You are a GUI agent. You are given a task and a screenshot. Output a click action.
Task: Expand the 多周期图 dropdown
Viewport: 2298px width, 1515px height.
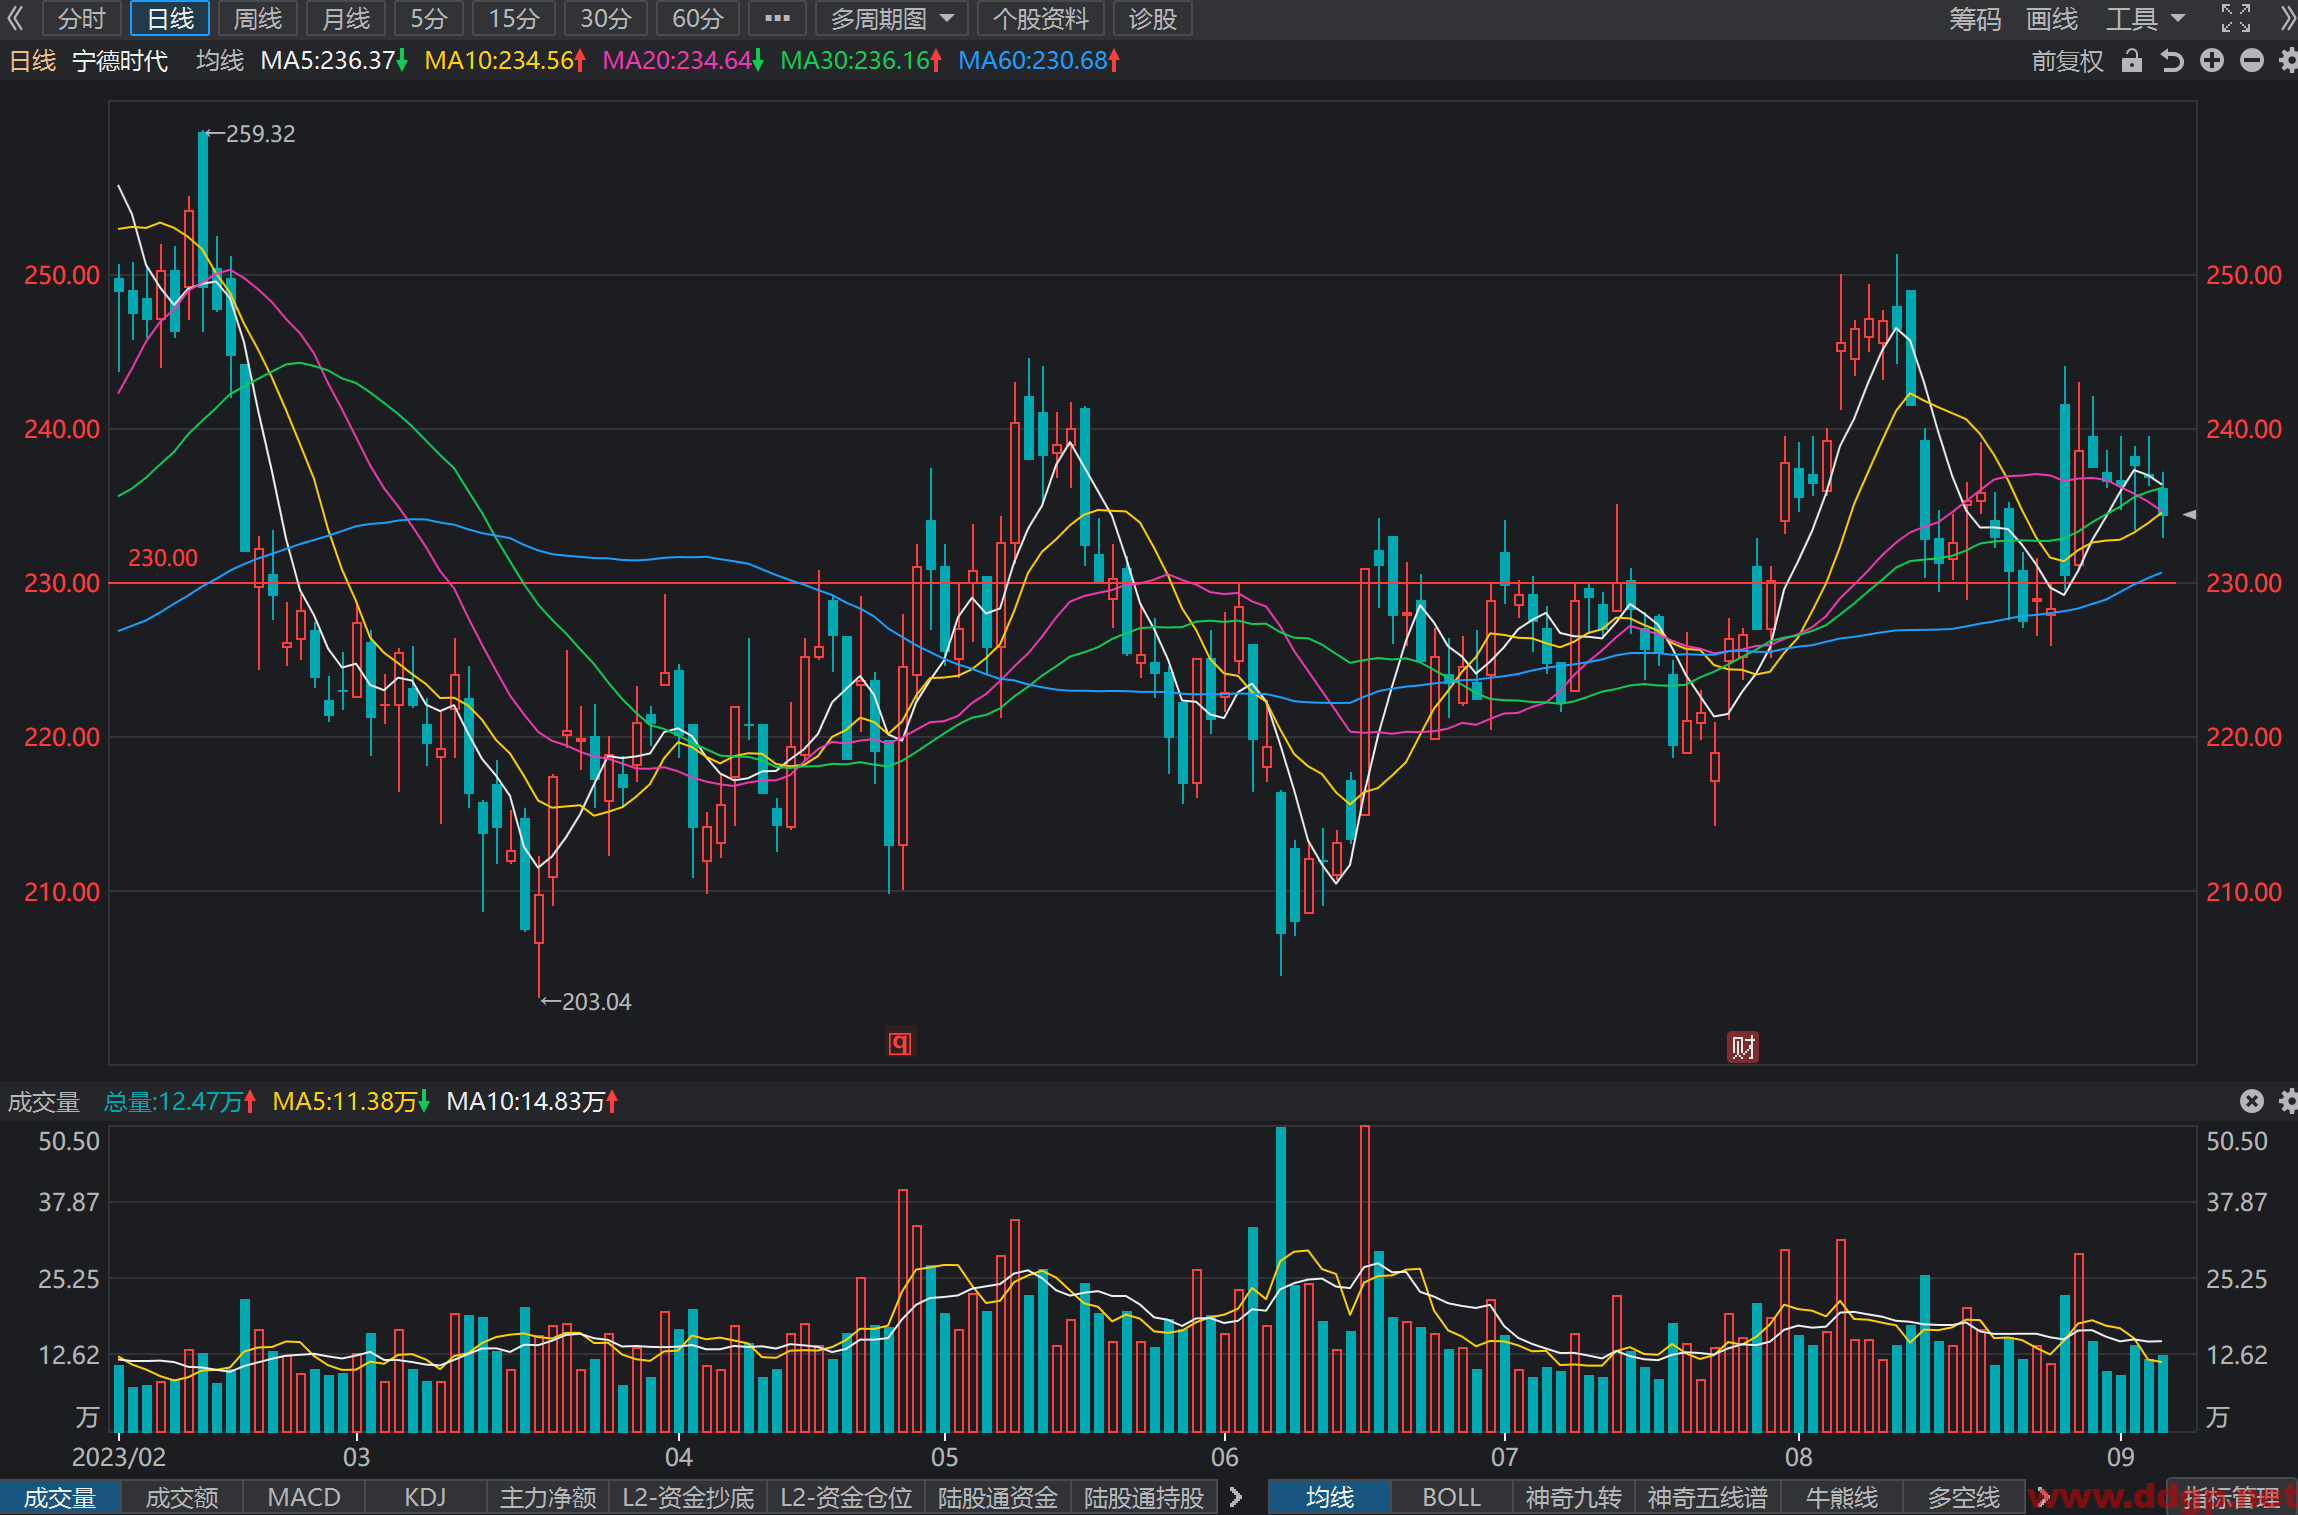[x=891, y=18]
